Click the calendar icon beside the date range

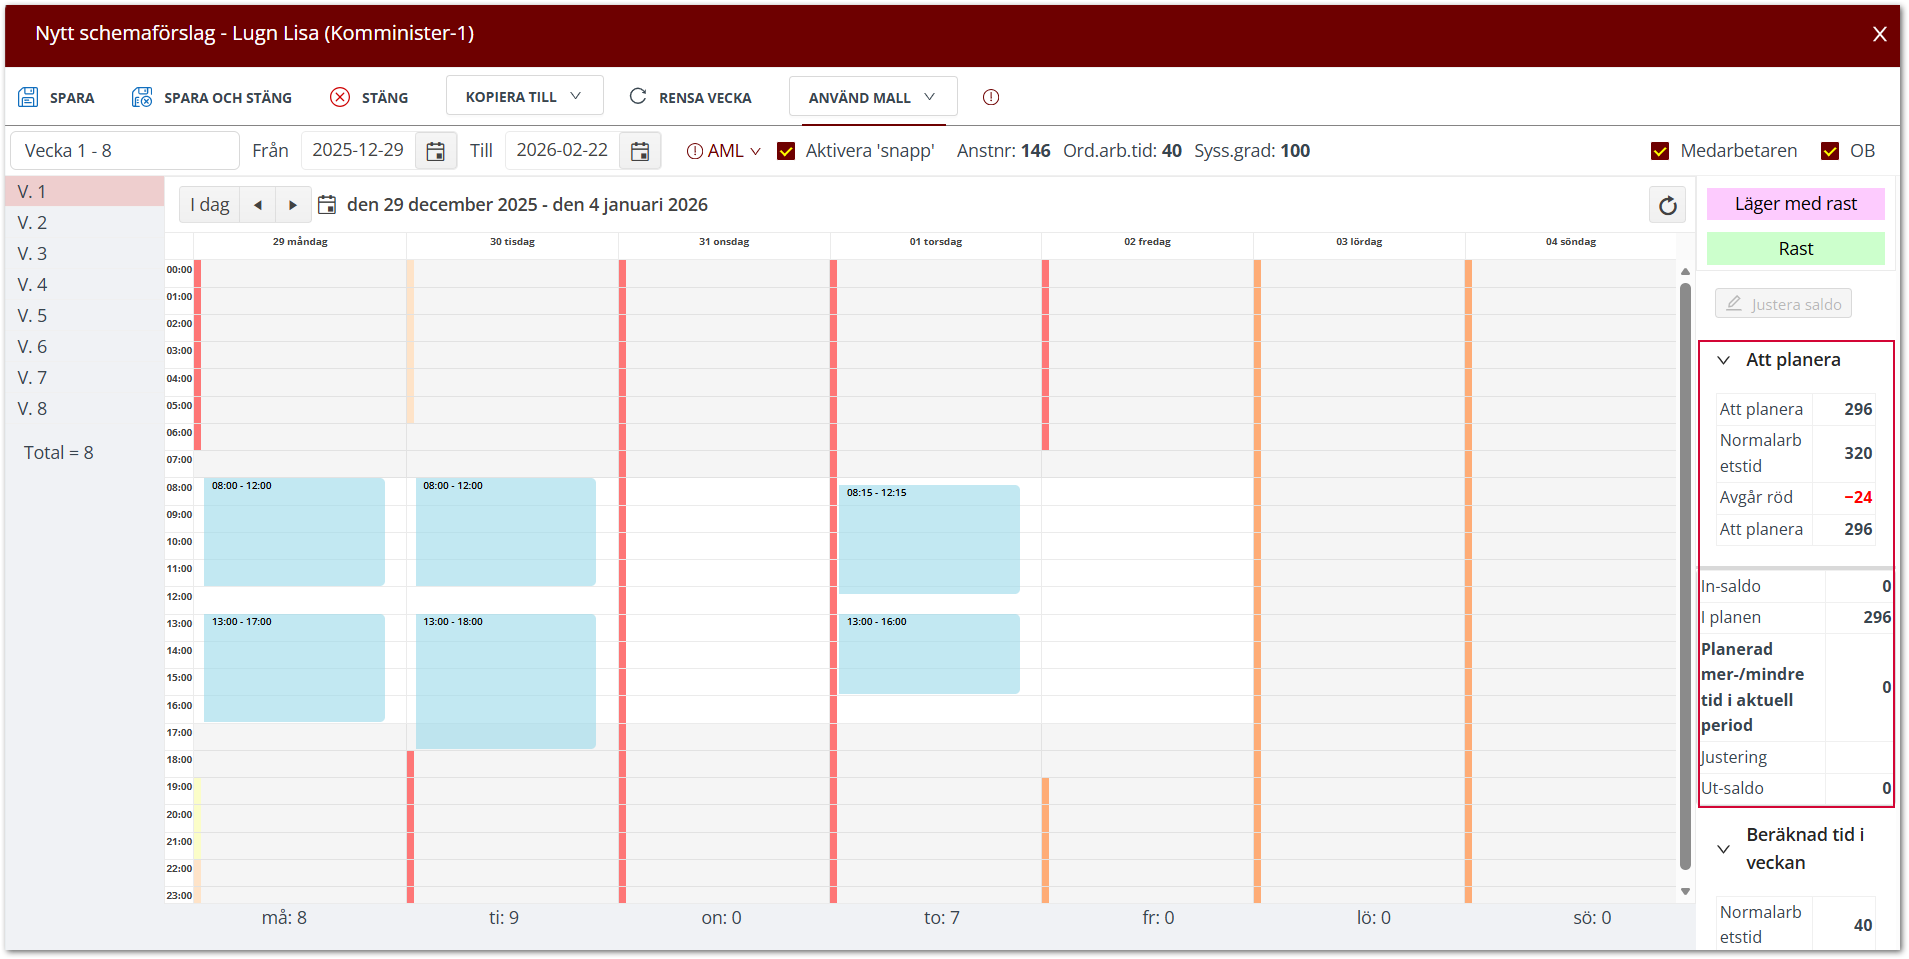click(327, 205)
